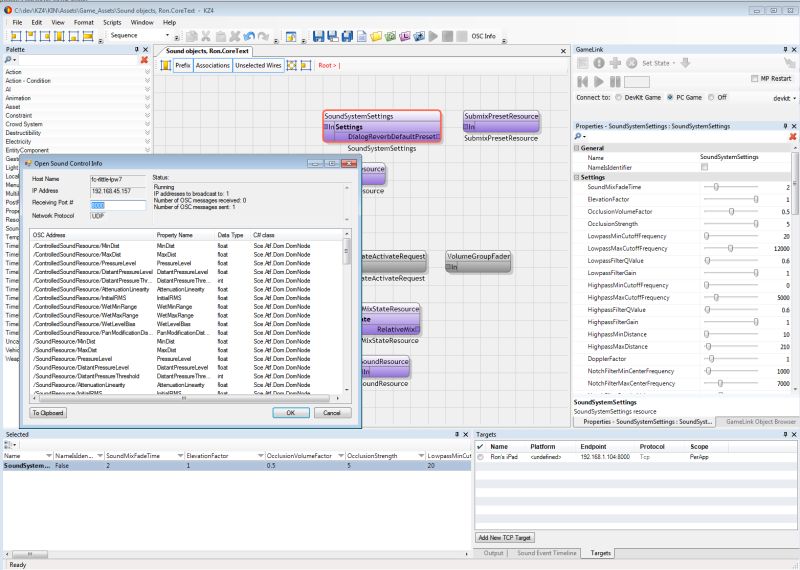The image size is (800, 570).
Task: Select the Ron's iPad target radio button
Action: 480,457
